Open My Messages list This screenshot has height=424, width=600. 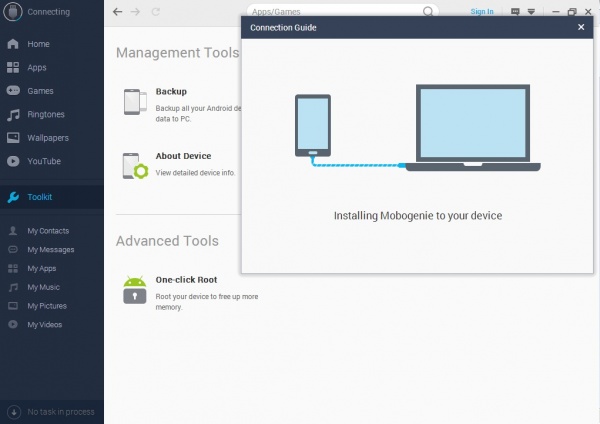pos(51,250)
